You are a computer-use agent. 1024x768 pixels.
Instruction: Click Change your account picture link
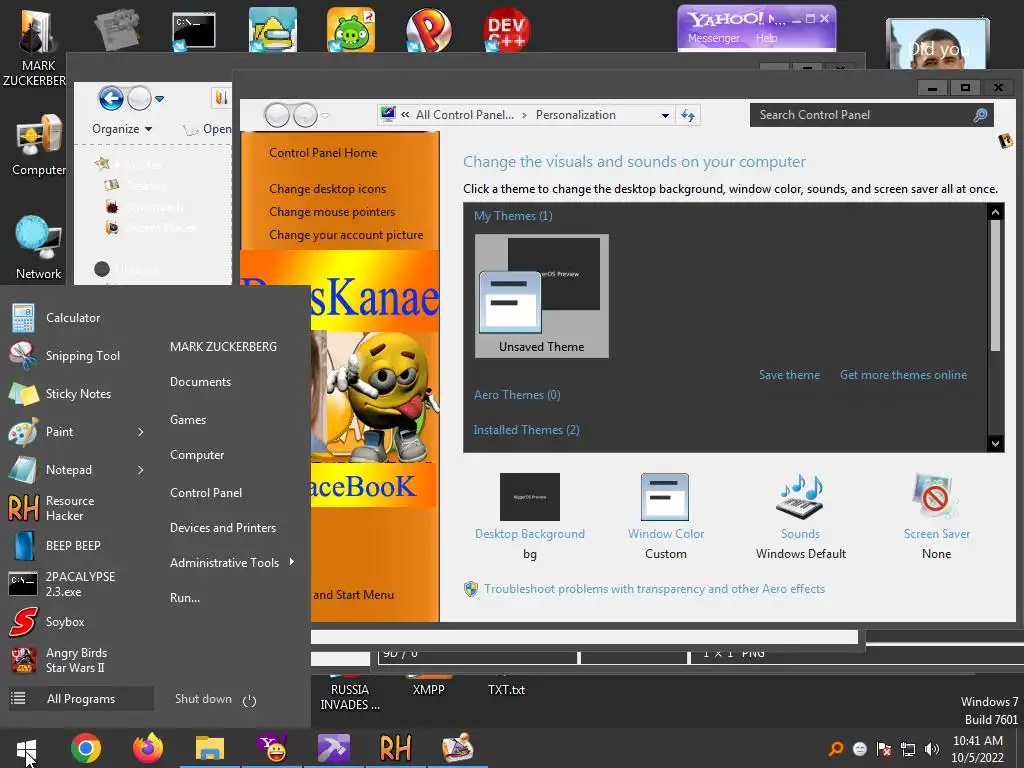point(346,234)
